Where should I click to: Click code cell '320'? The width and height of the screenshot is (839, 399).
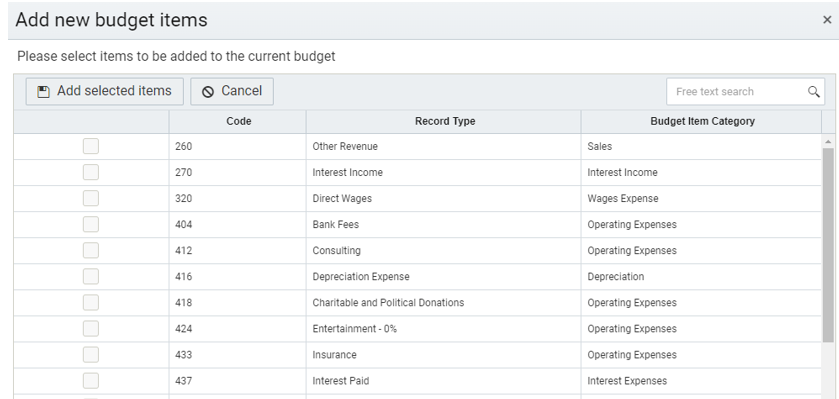[x=238, y=198]
